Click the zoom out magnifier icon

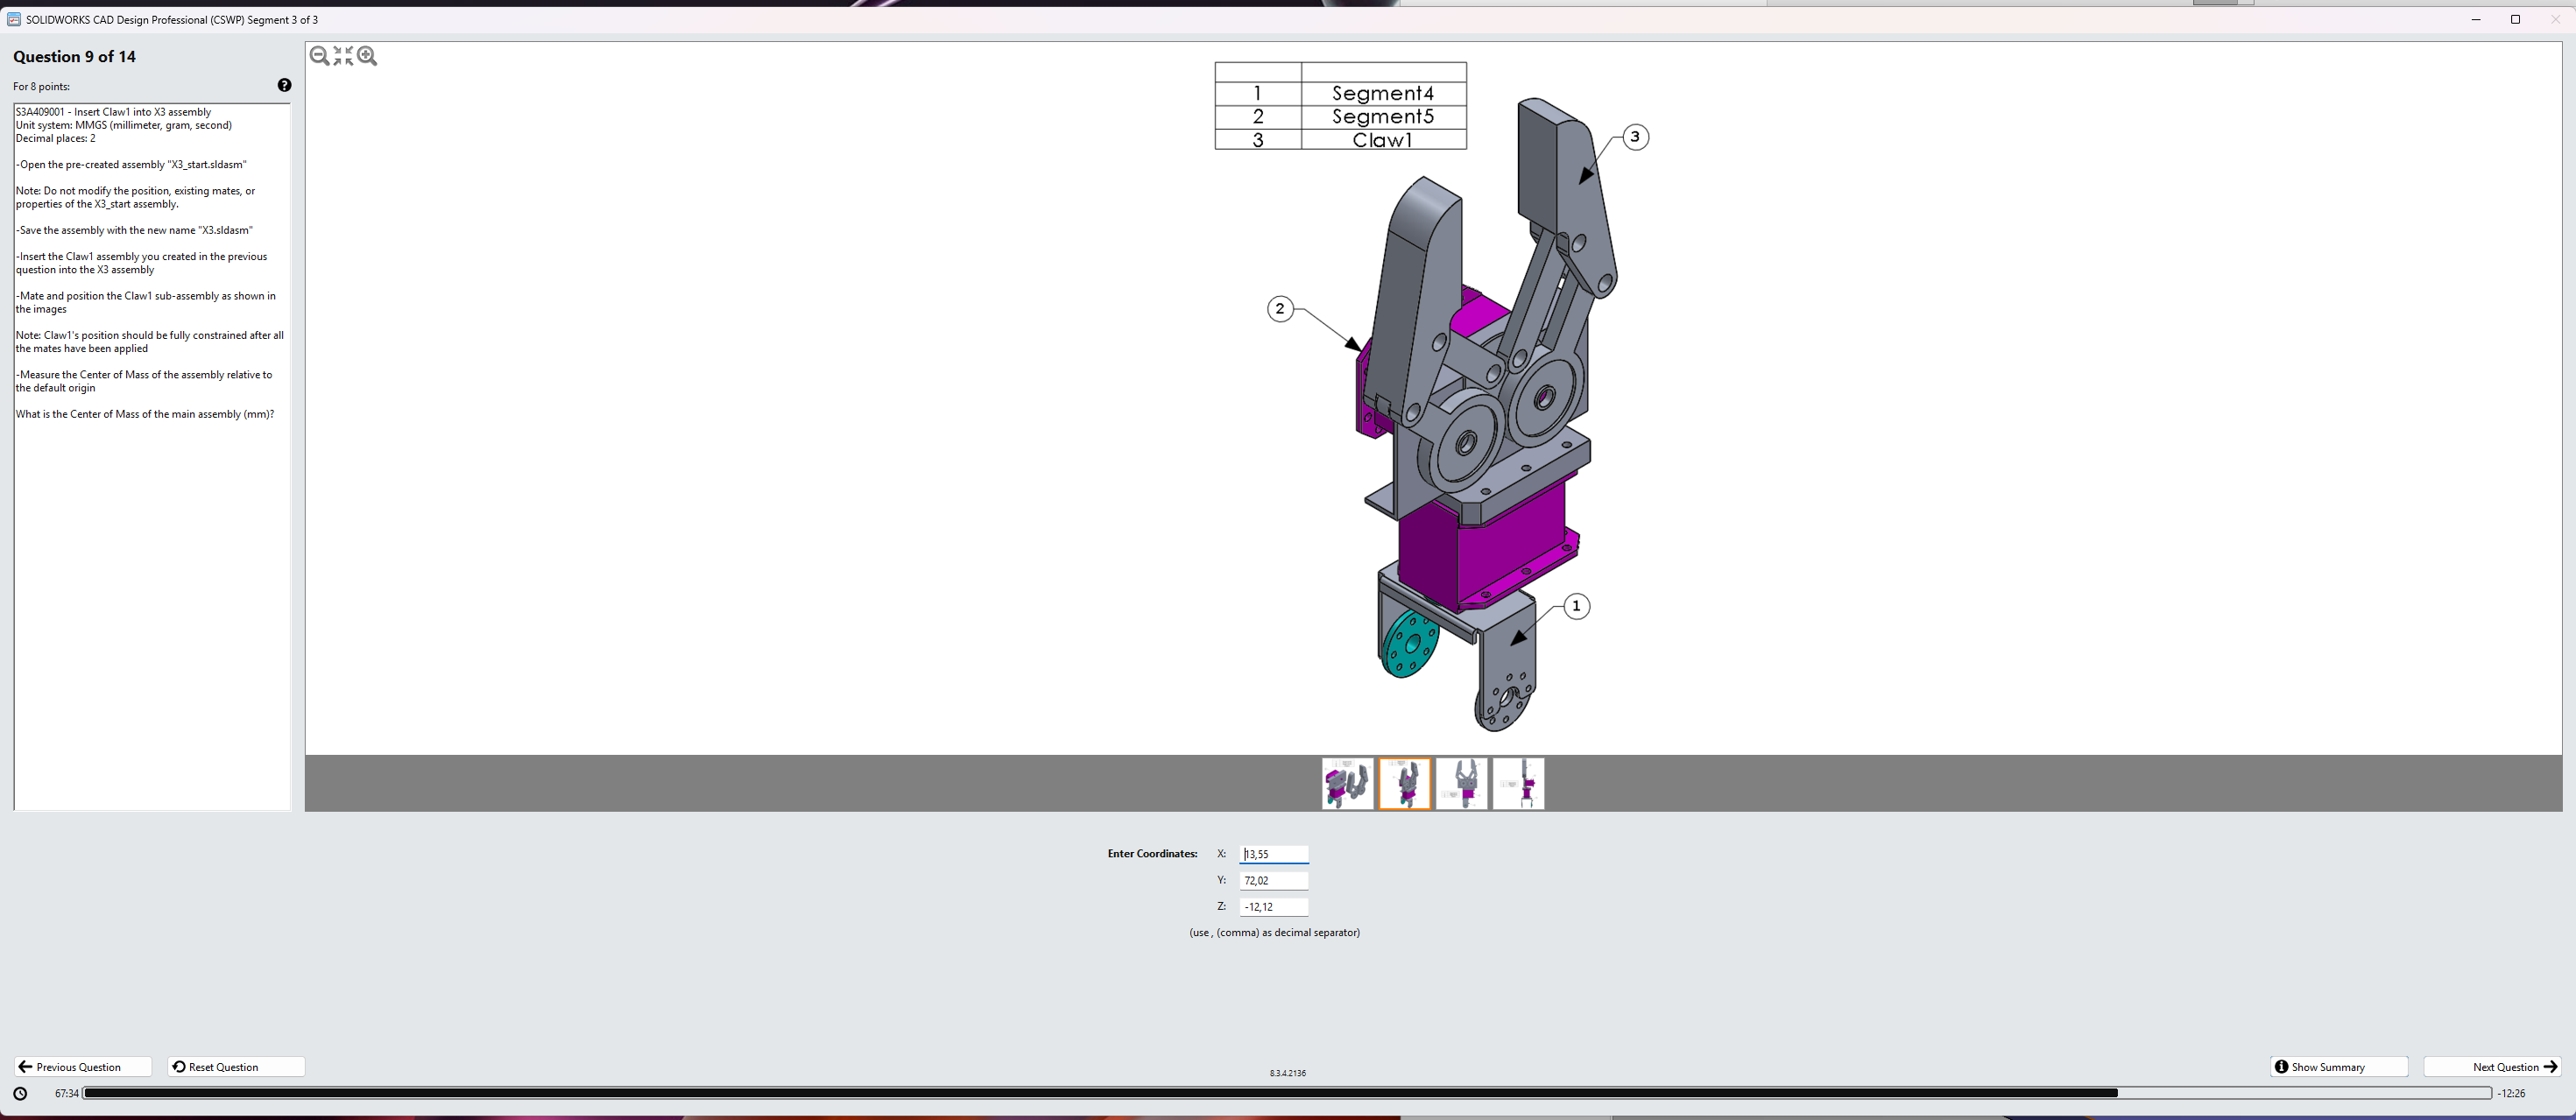pos(319,56)
